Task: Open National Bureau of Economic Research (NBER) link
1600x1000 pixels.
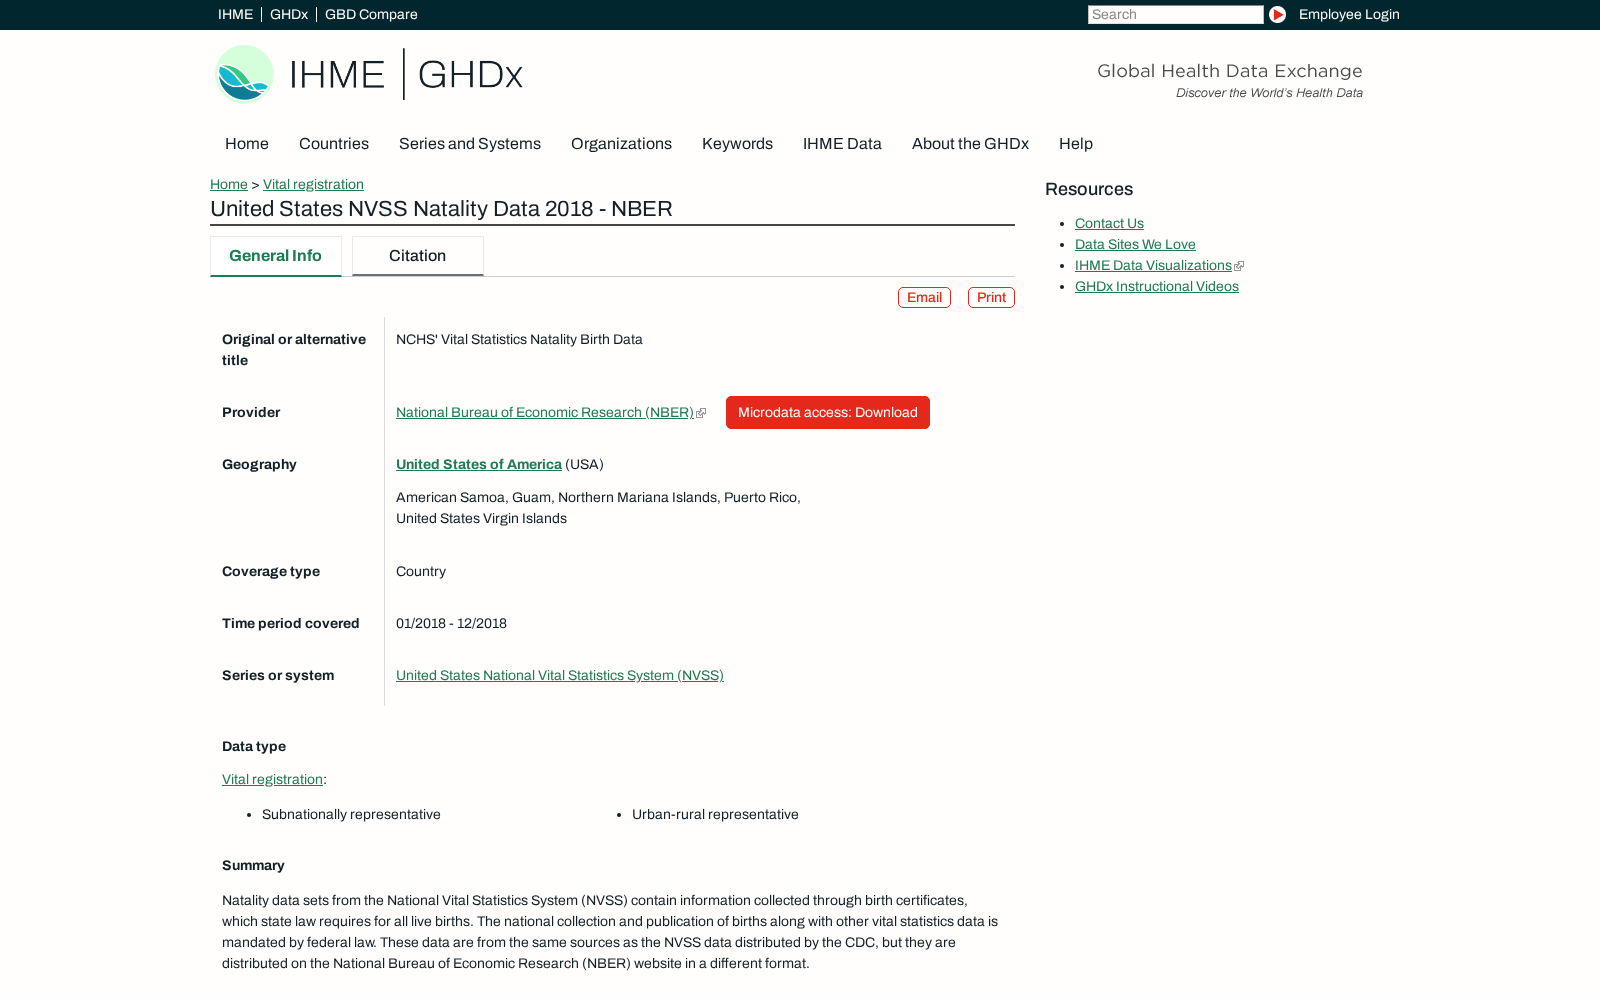Action: pyautogui.click(x=545, y=412)
